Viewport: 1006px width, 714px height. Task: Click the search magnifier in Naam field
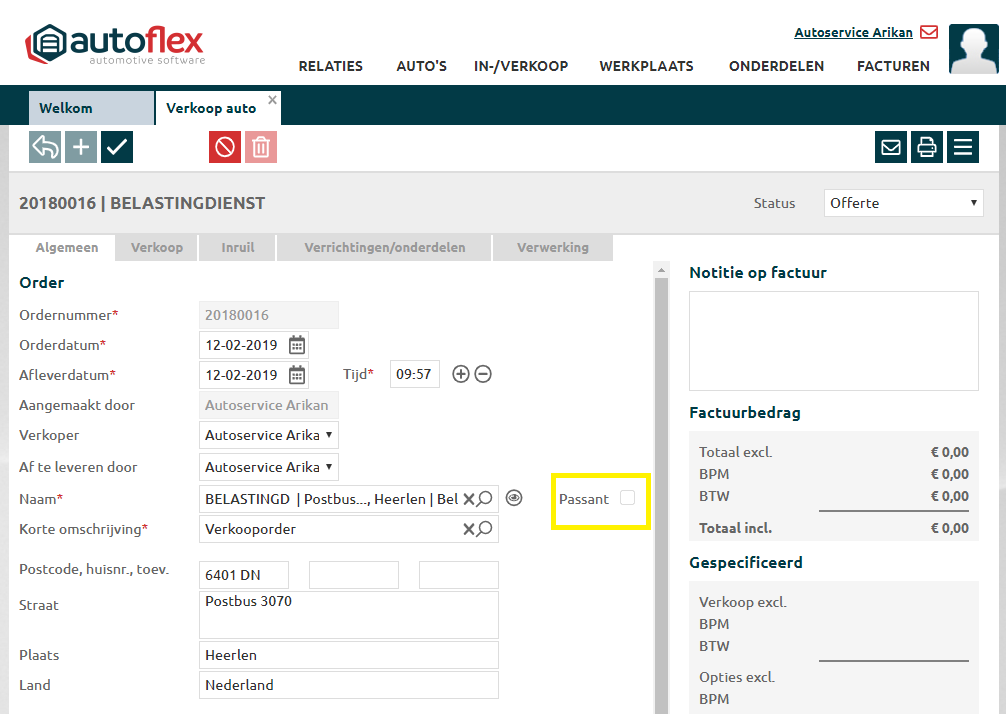[x=485, y=499]
